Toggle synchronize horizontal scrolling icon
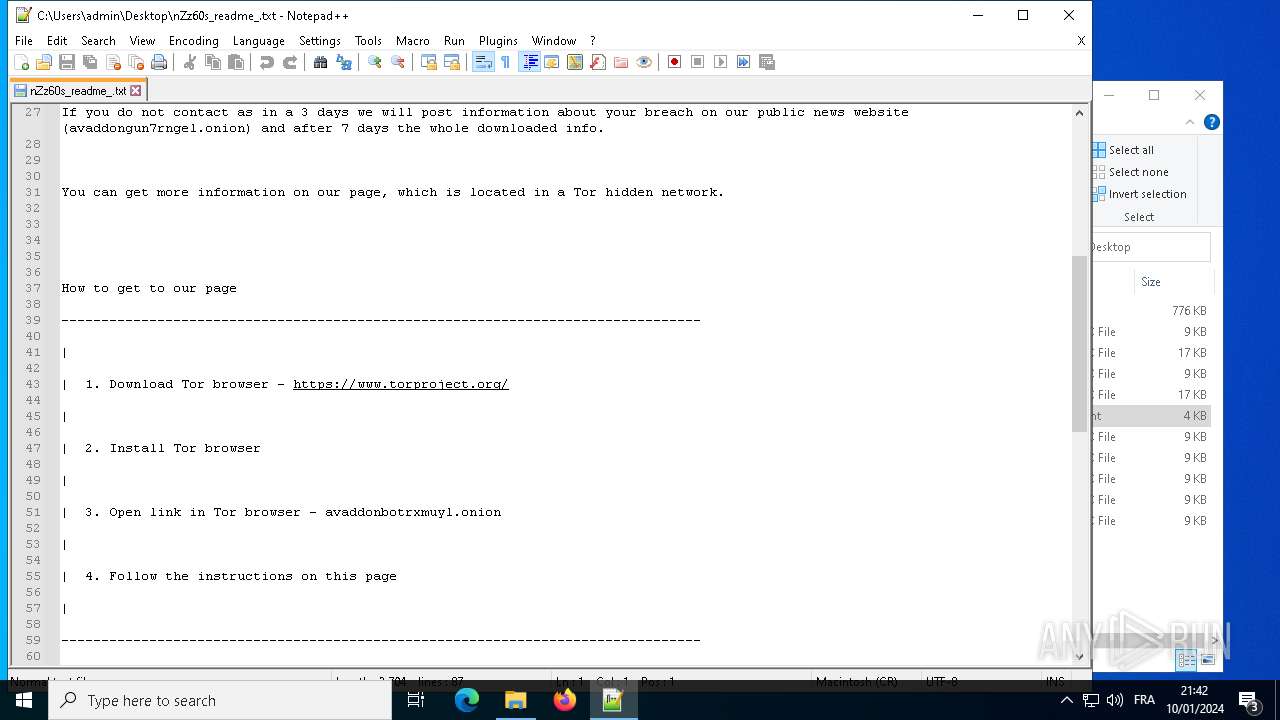This screenshot has width=1280, height=720. [452, 62]
